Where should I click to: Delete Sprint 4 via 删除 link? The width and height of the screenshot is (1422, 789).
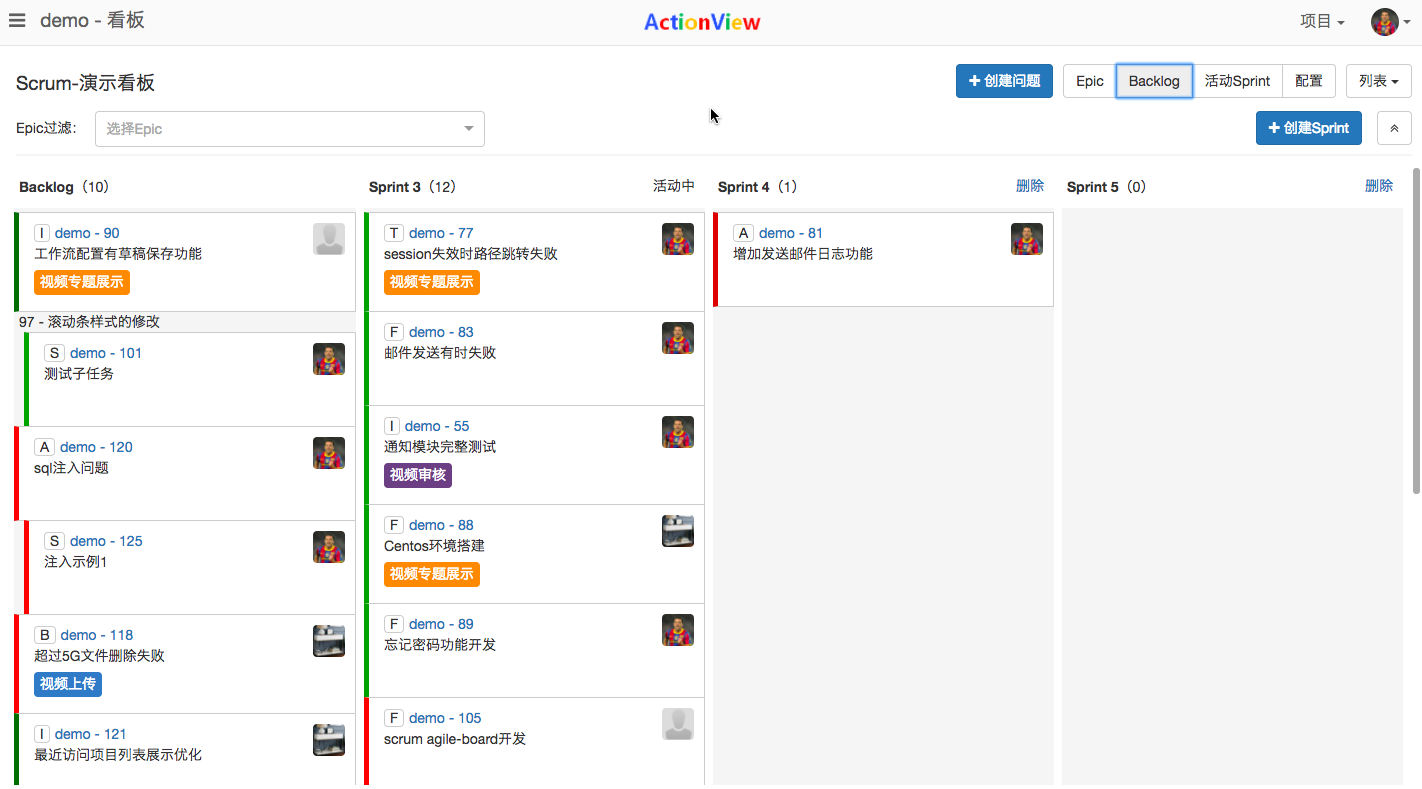[1030, 186]
